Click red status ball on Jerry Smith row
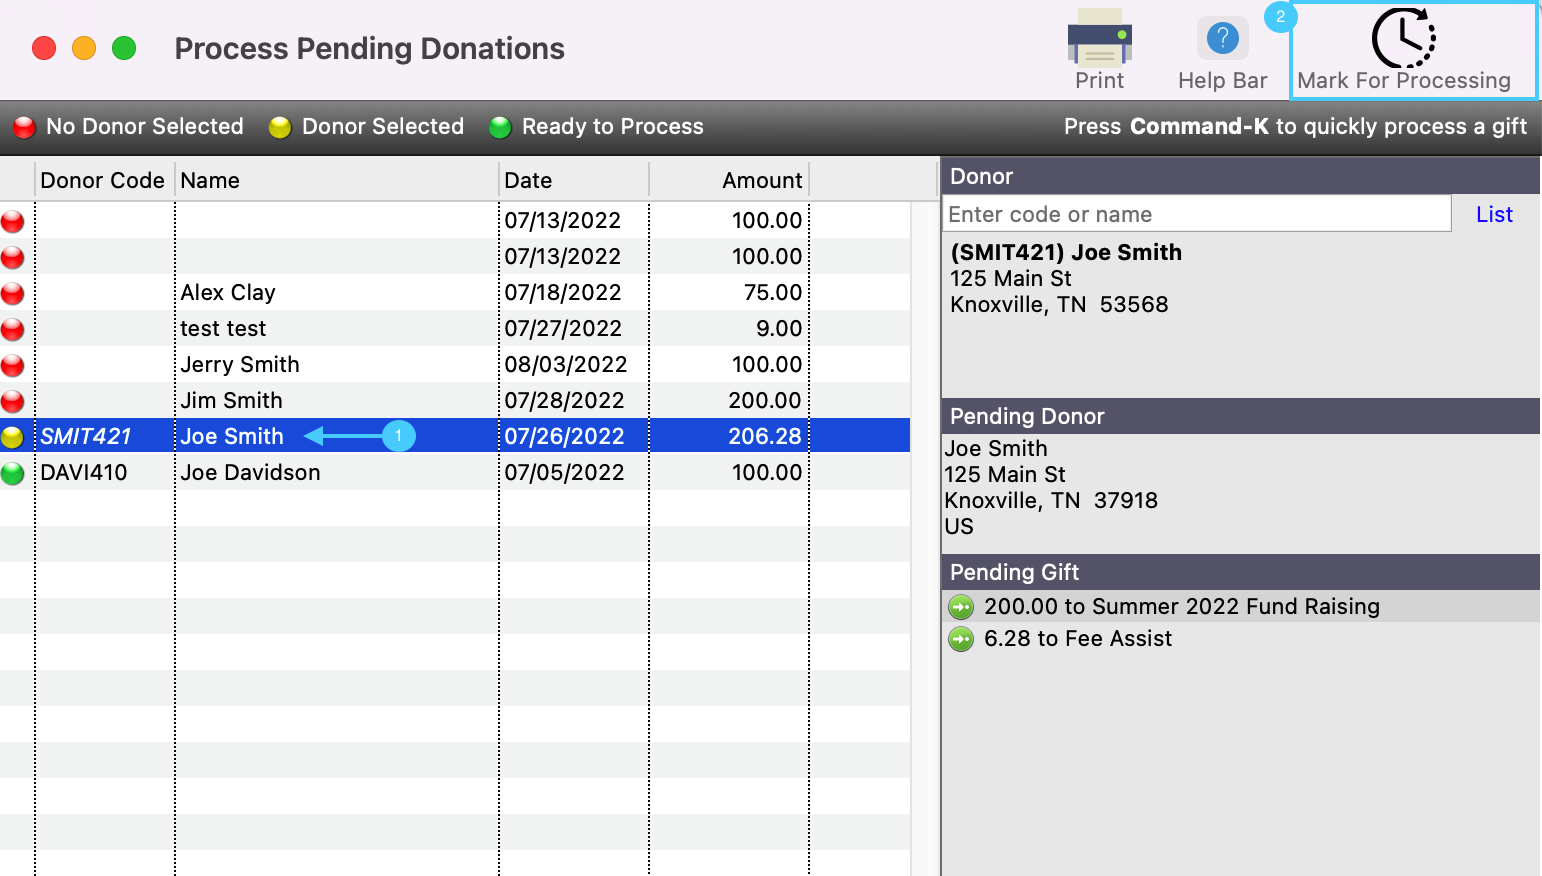Screen dimensions: 1542x876 coord(13,365)
